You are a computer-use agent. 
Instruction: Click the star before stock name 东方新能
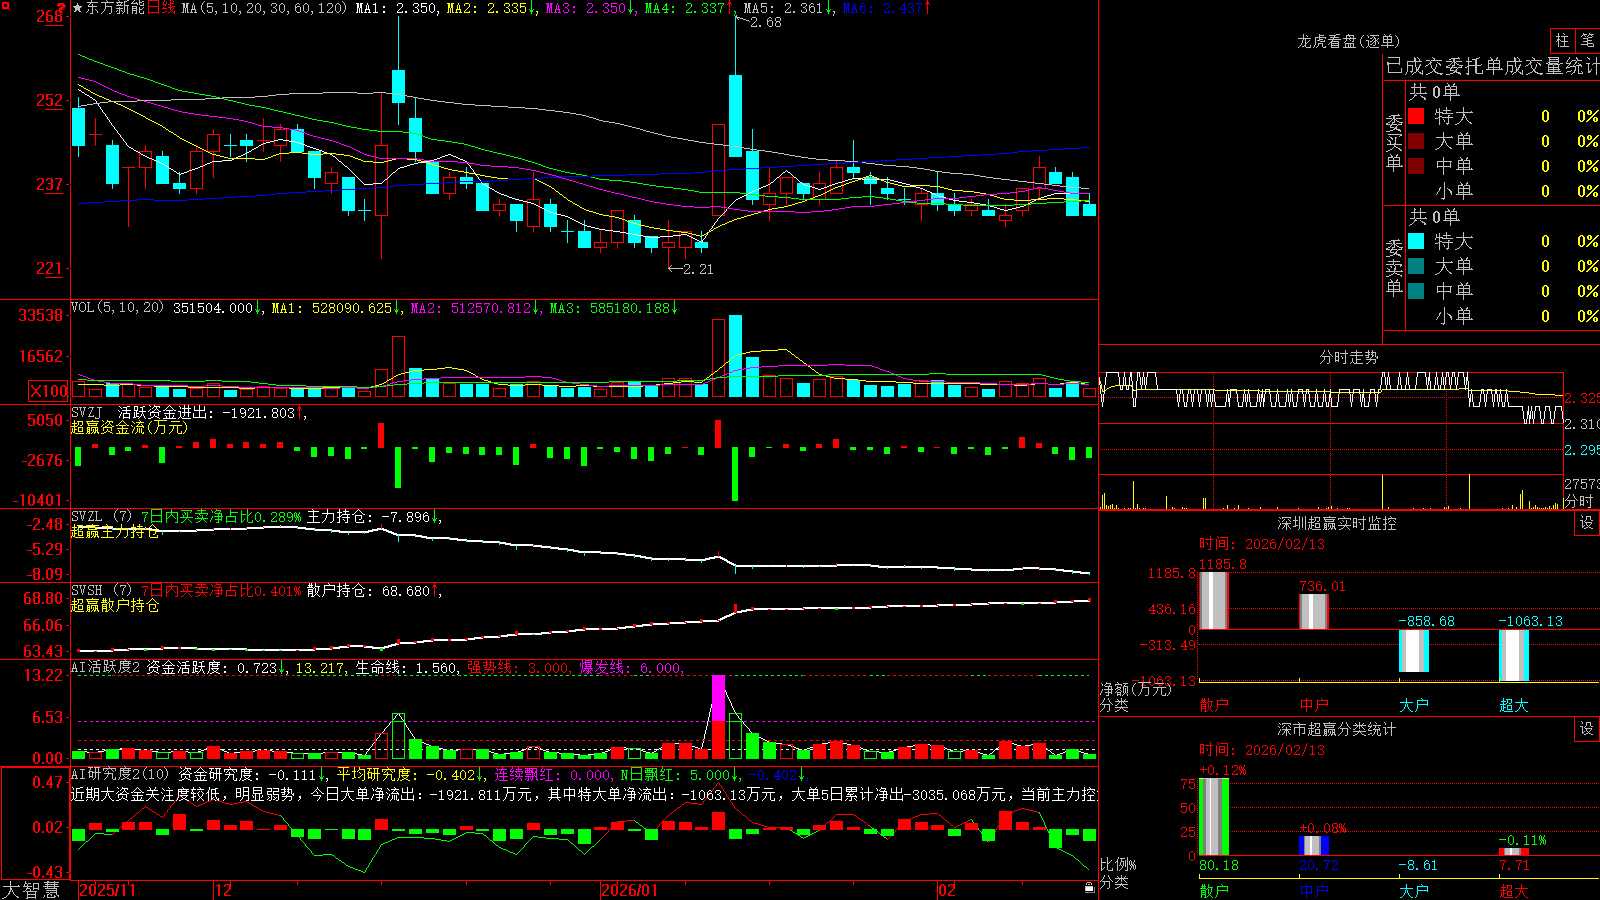[78, 8]
